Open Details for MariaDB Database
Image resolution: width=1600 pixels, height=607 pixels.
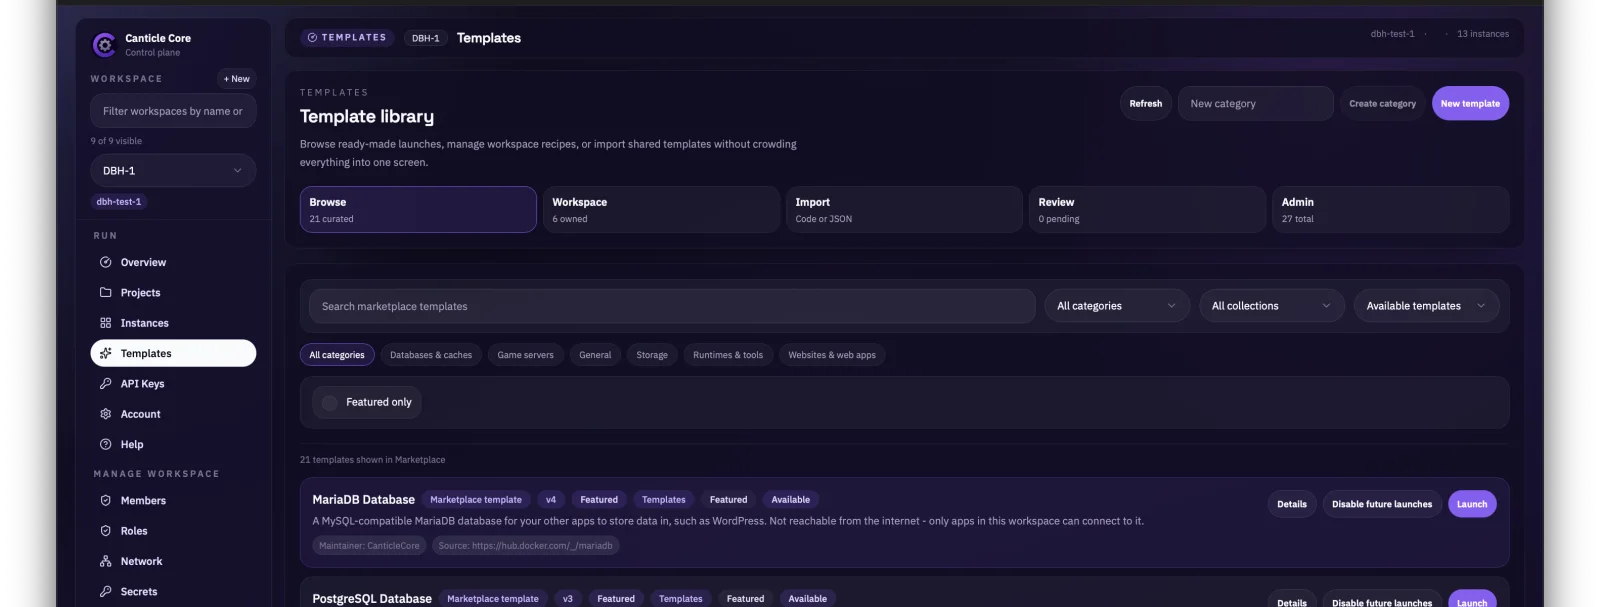coord(1292,504)
